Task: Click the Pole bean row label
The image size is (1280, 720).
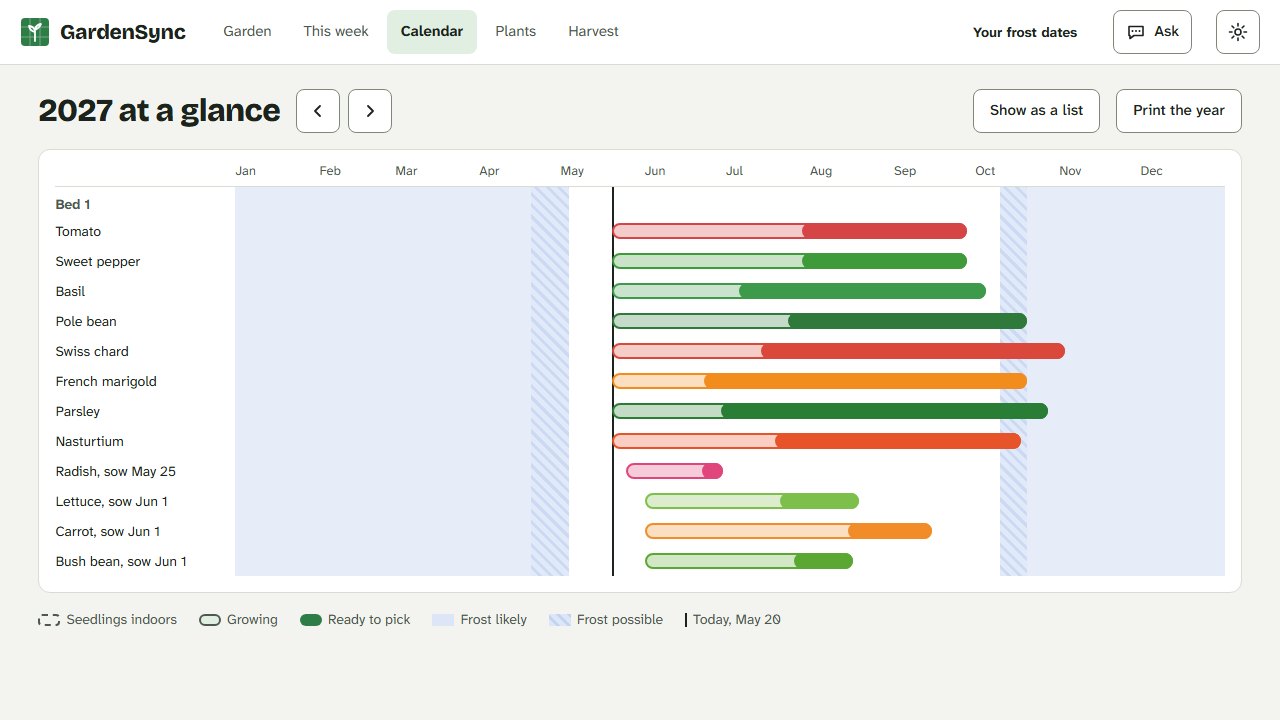Action: [x=86, y=322]
